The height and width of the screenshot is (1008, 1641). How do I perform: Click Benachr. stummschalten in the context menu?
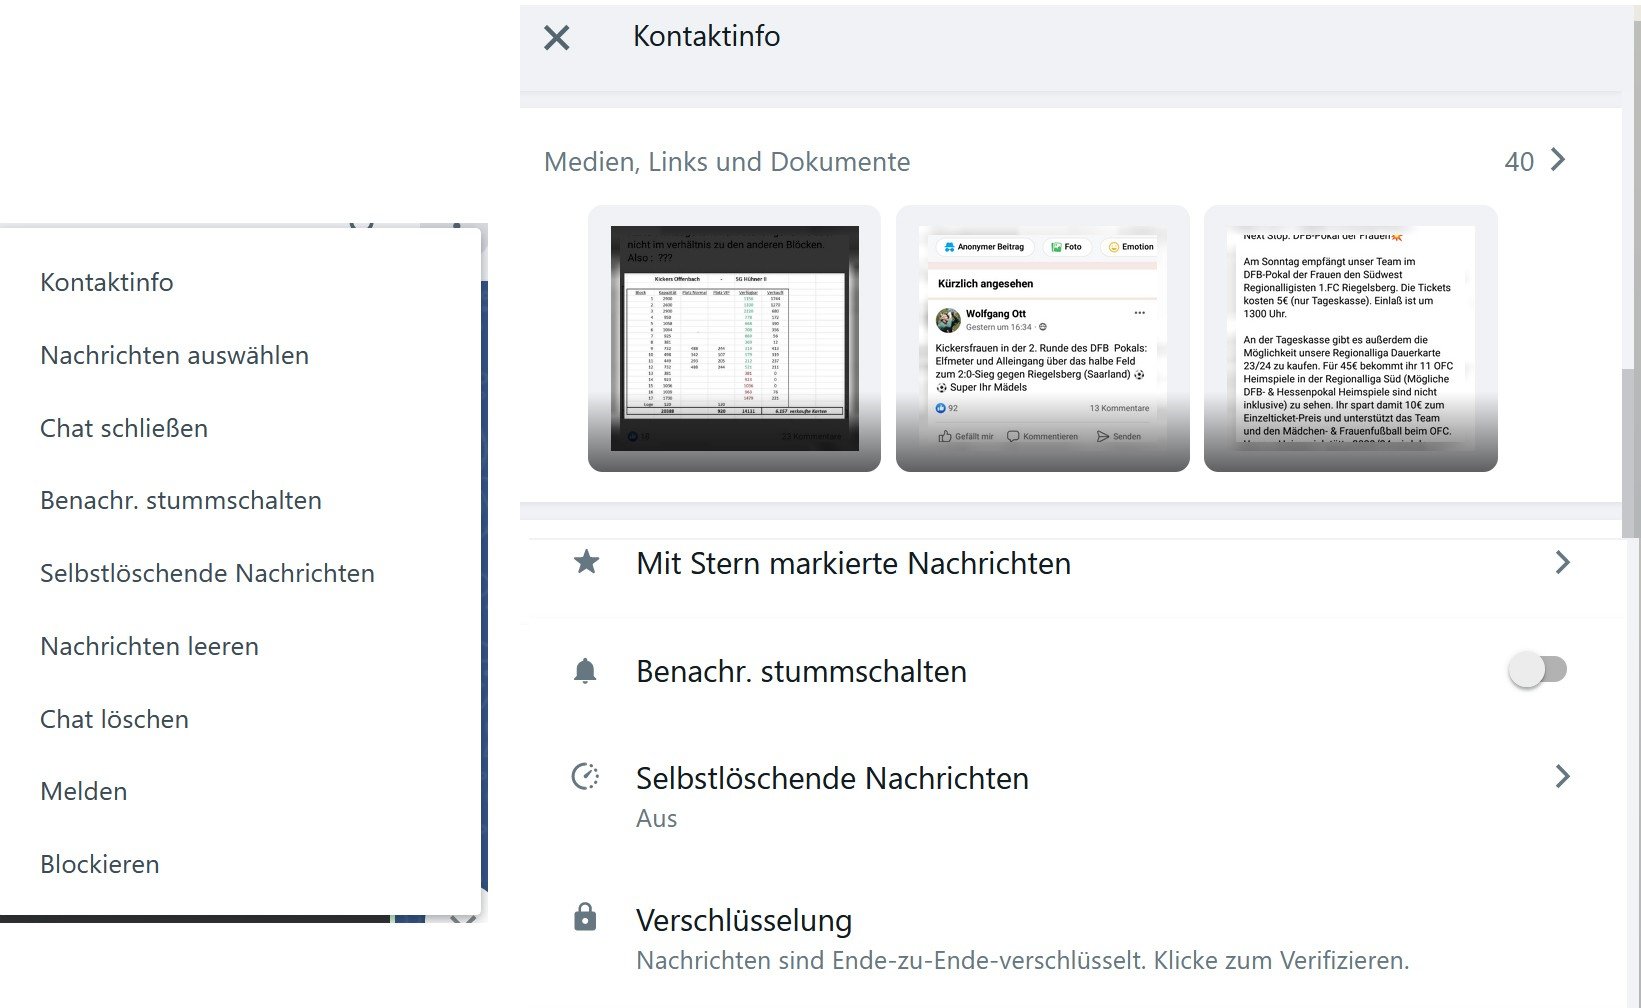pyautogui.click(x=181, y=500)
